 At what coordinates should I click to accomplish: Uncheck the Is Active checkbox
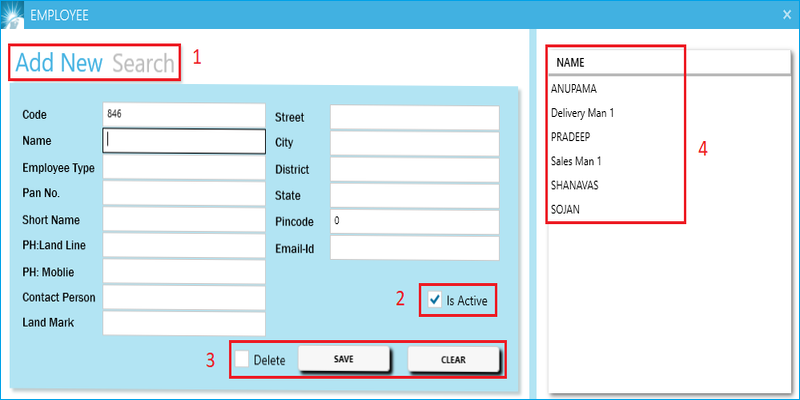pyautogui.click(x=435, y=300)
